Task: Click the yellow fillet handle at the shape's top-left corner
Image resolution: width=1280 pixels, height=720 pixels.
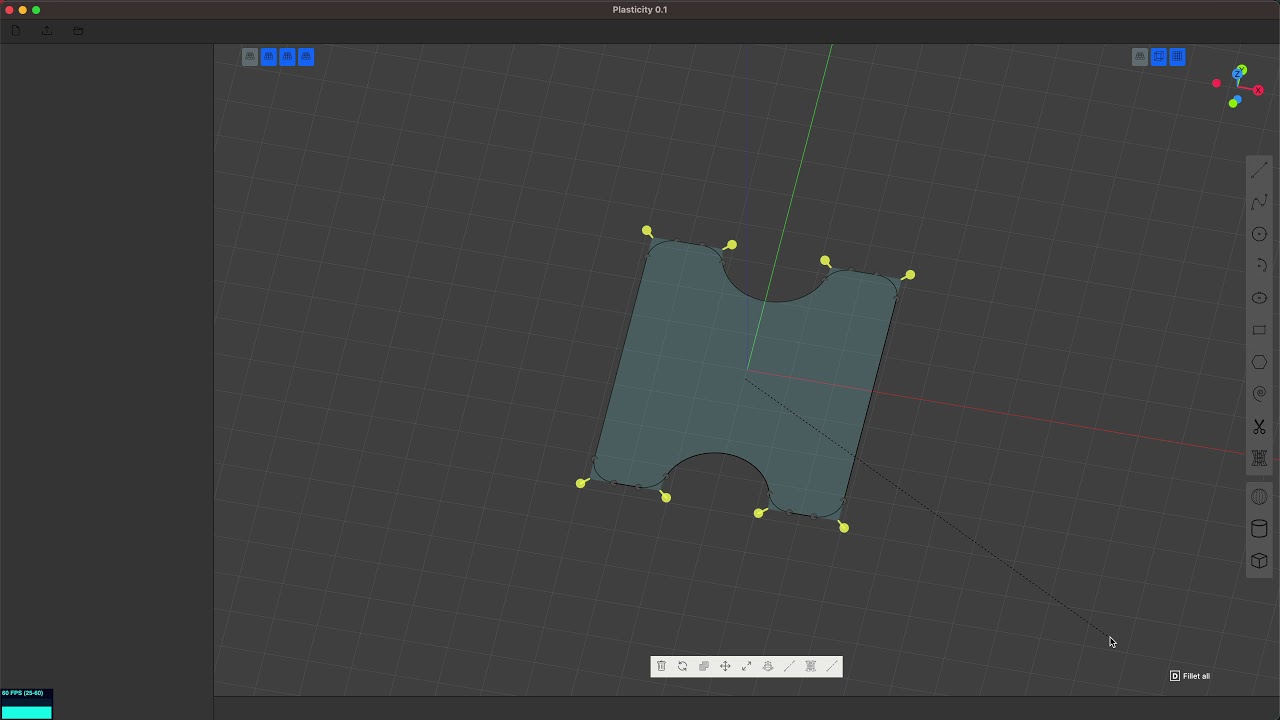Action: coord(647,232)
